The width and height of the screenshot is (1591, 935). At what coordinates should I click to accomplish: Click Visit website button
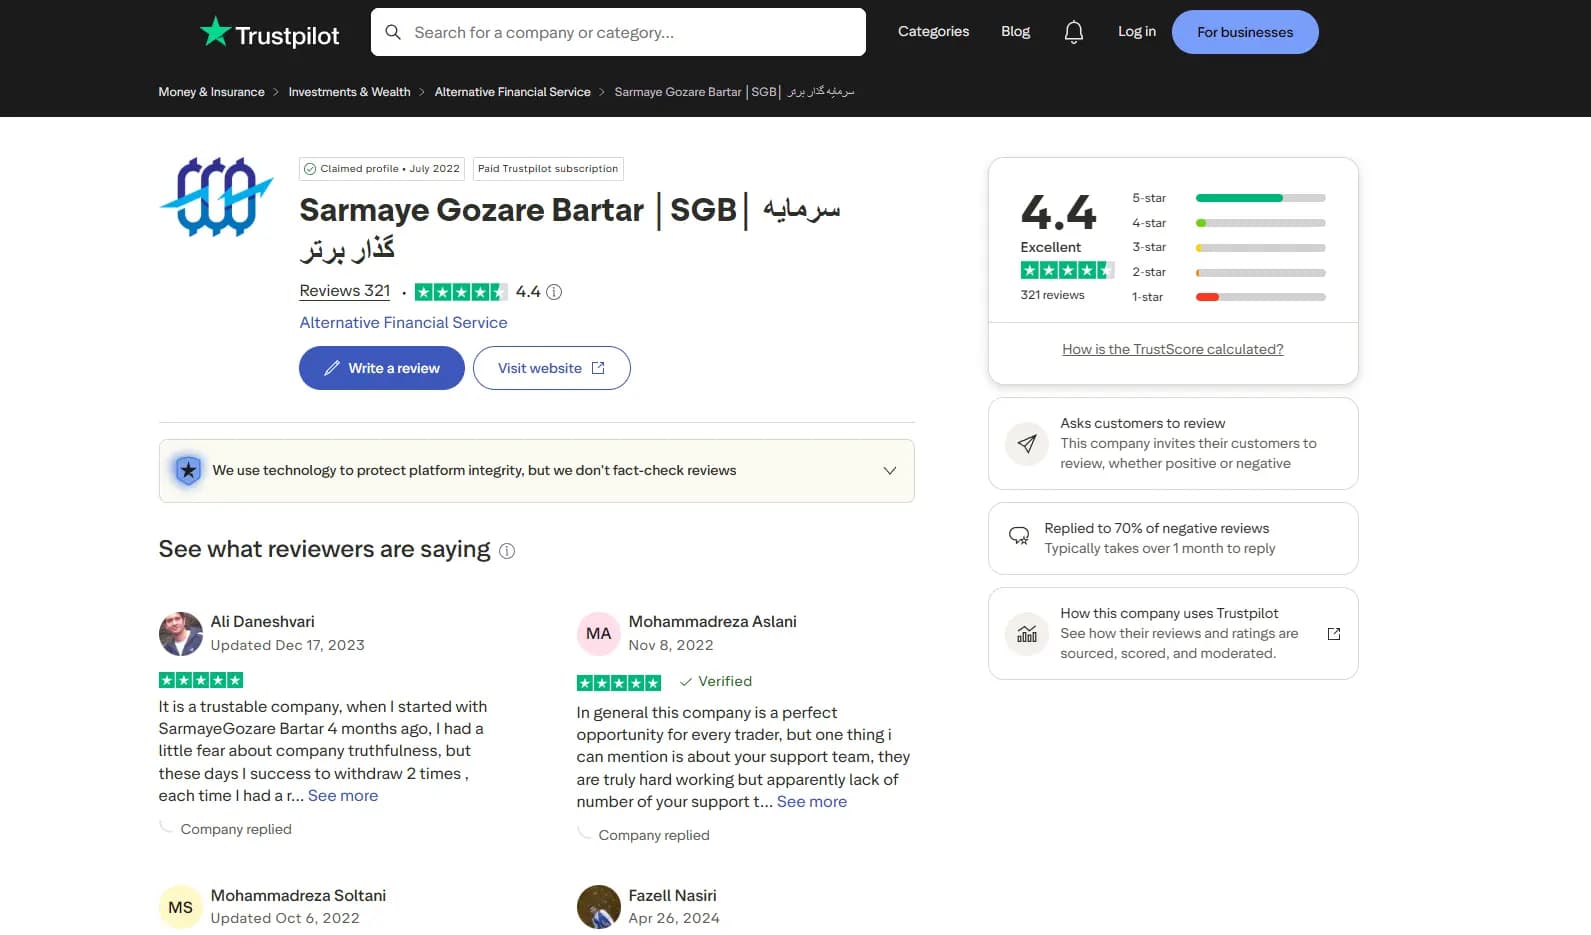(x=552, y=368)
